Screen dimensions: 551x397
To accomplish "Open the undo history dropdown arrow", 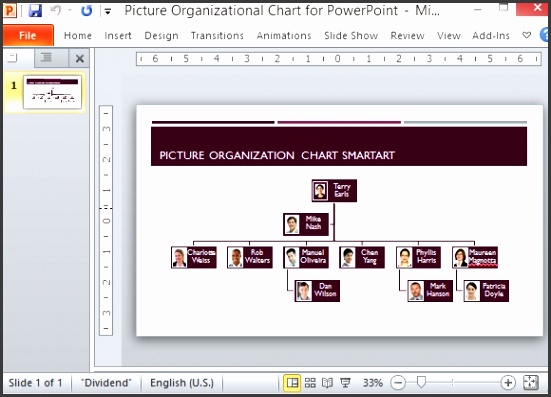I will click(x=70, y=11).
